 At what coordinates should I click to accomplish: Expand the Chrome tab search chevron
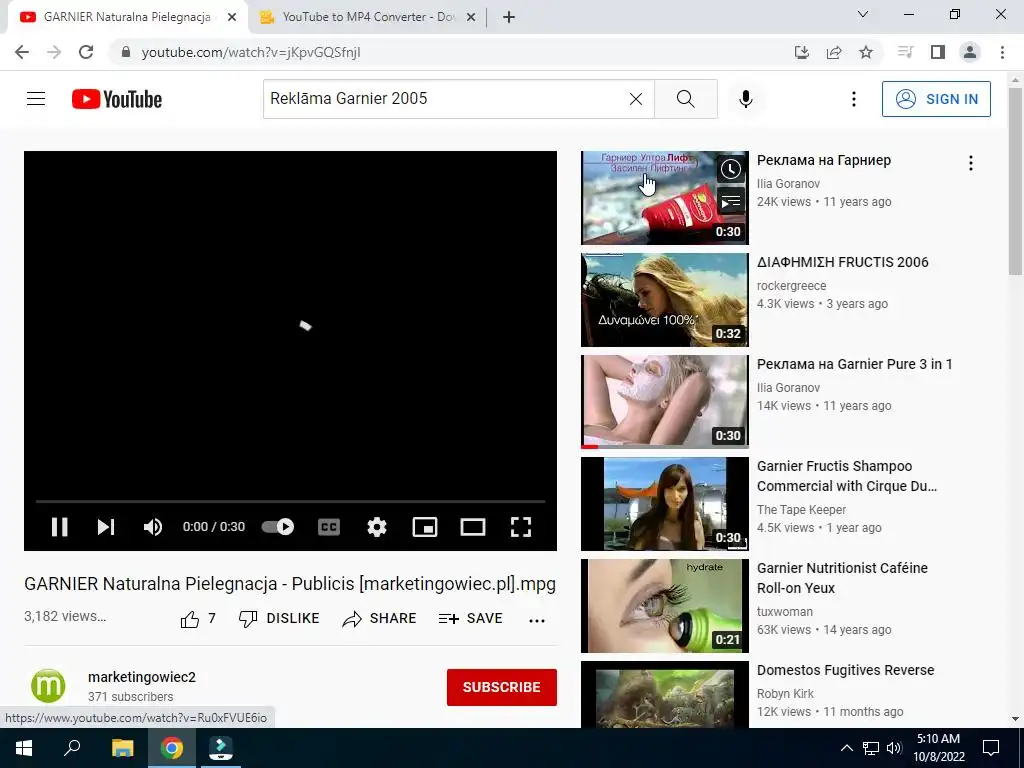(x=863, y=14)
